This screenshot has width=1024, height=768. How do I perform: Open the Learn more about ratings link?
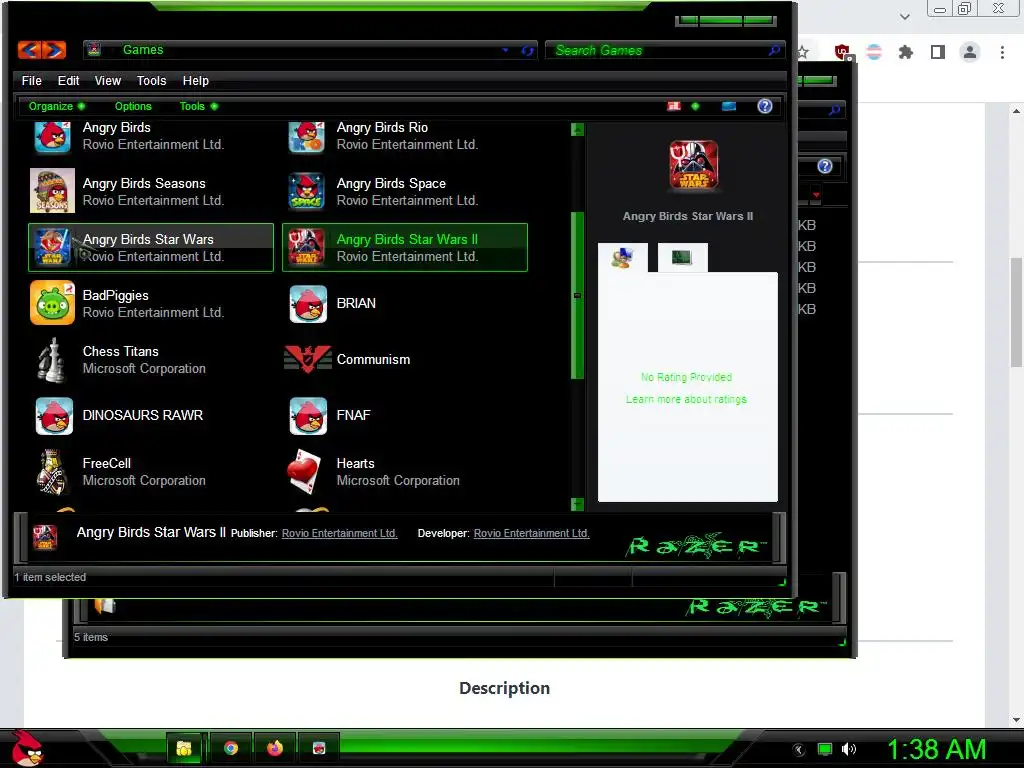(x=686, y=399)
